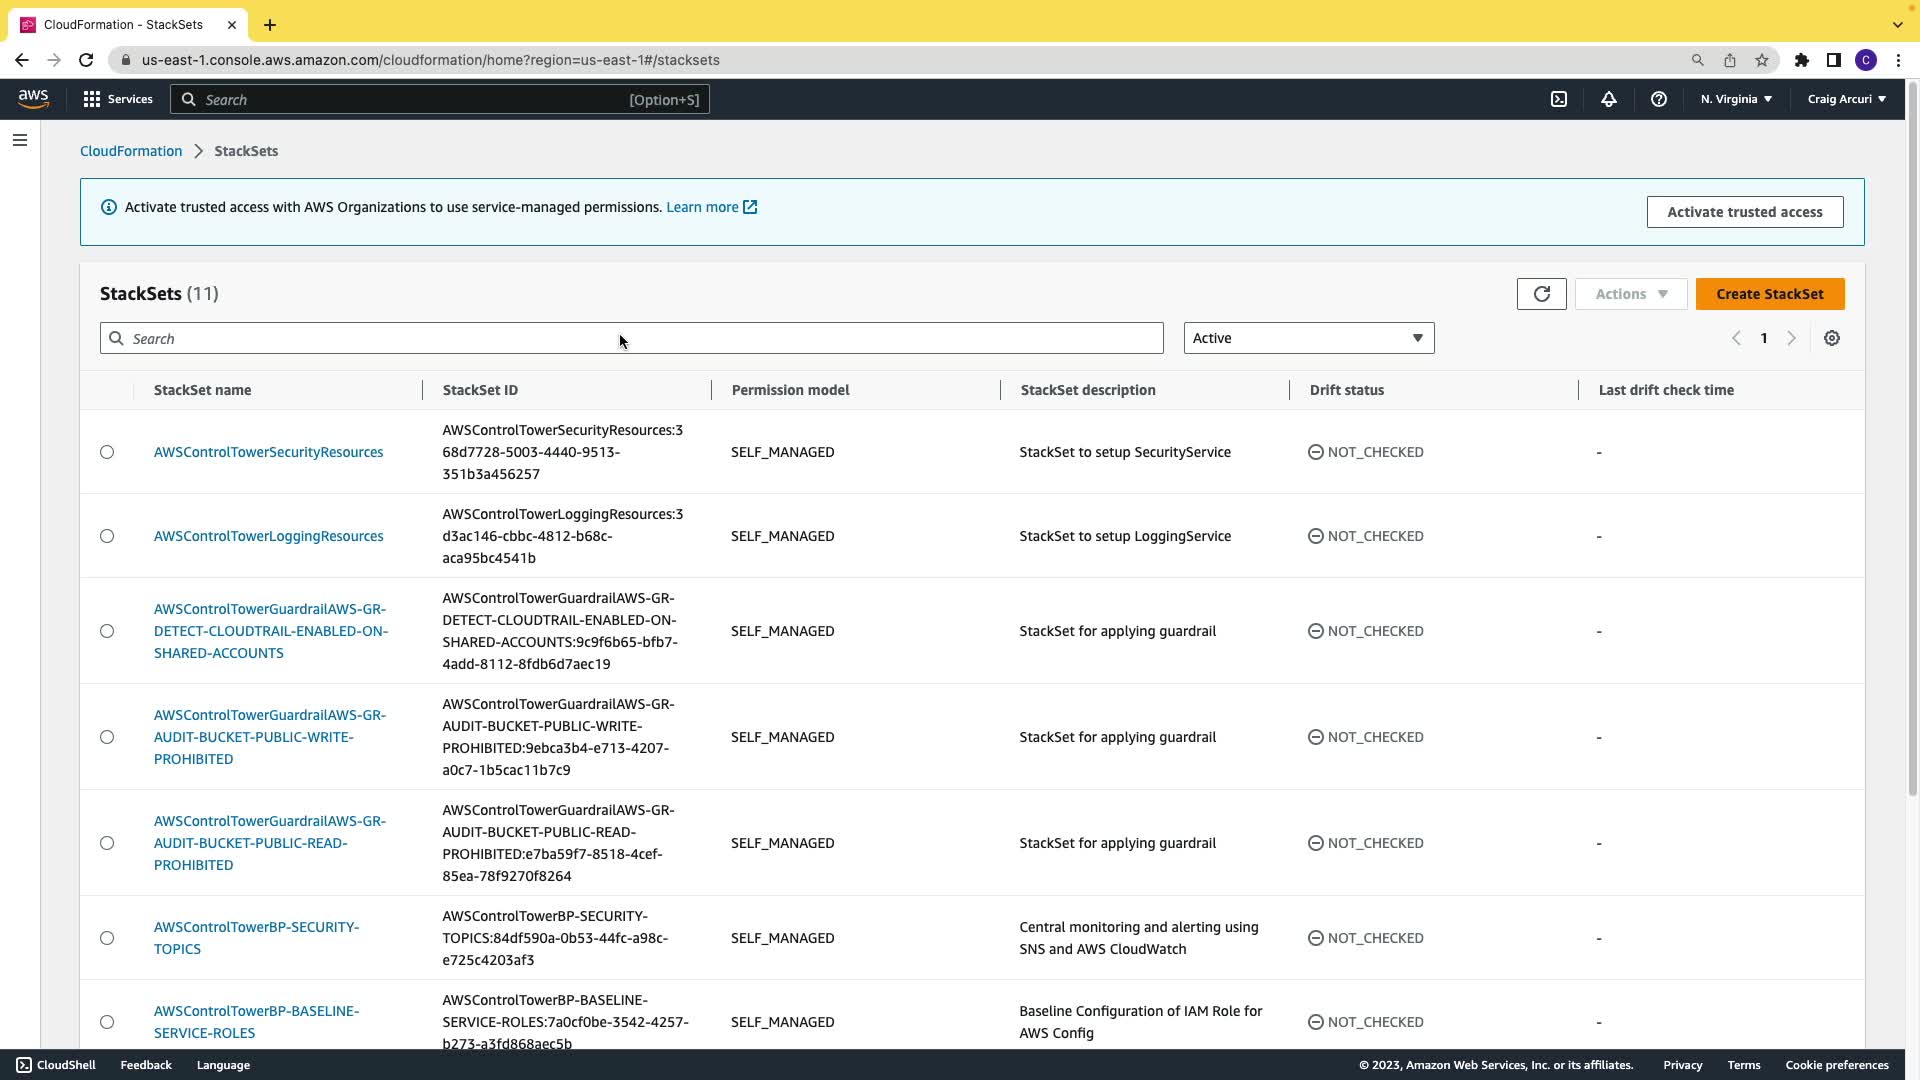1920x1080 pixels.
Task: Select AWSControlTowerLoggingResources radio button
Action: pos(107,536)
